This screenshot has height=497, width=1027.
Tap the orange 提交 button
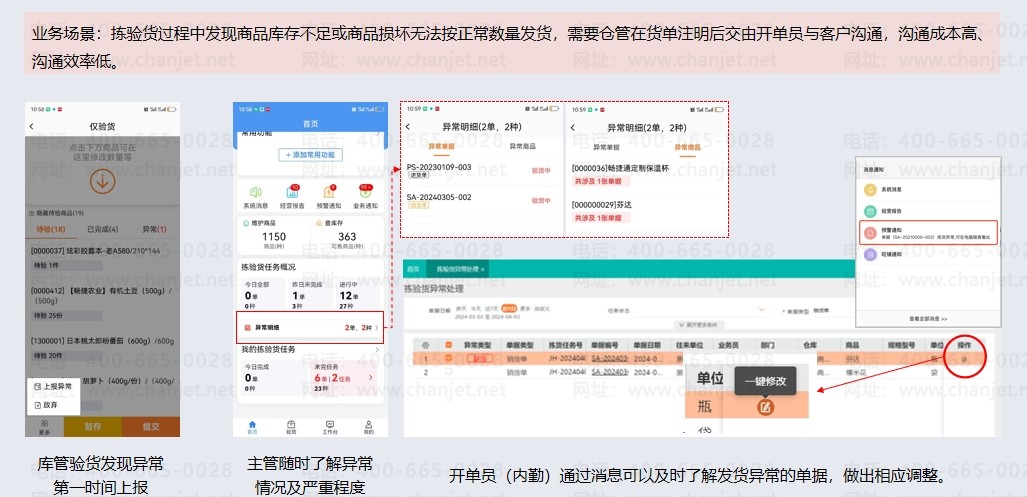(x=151, y=426)
